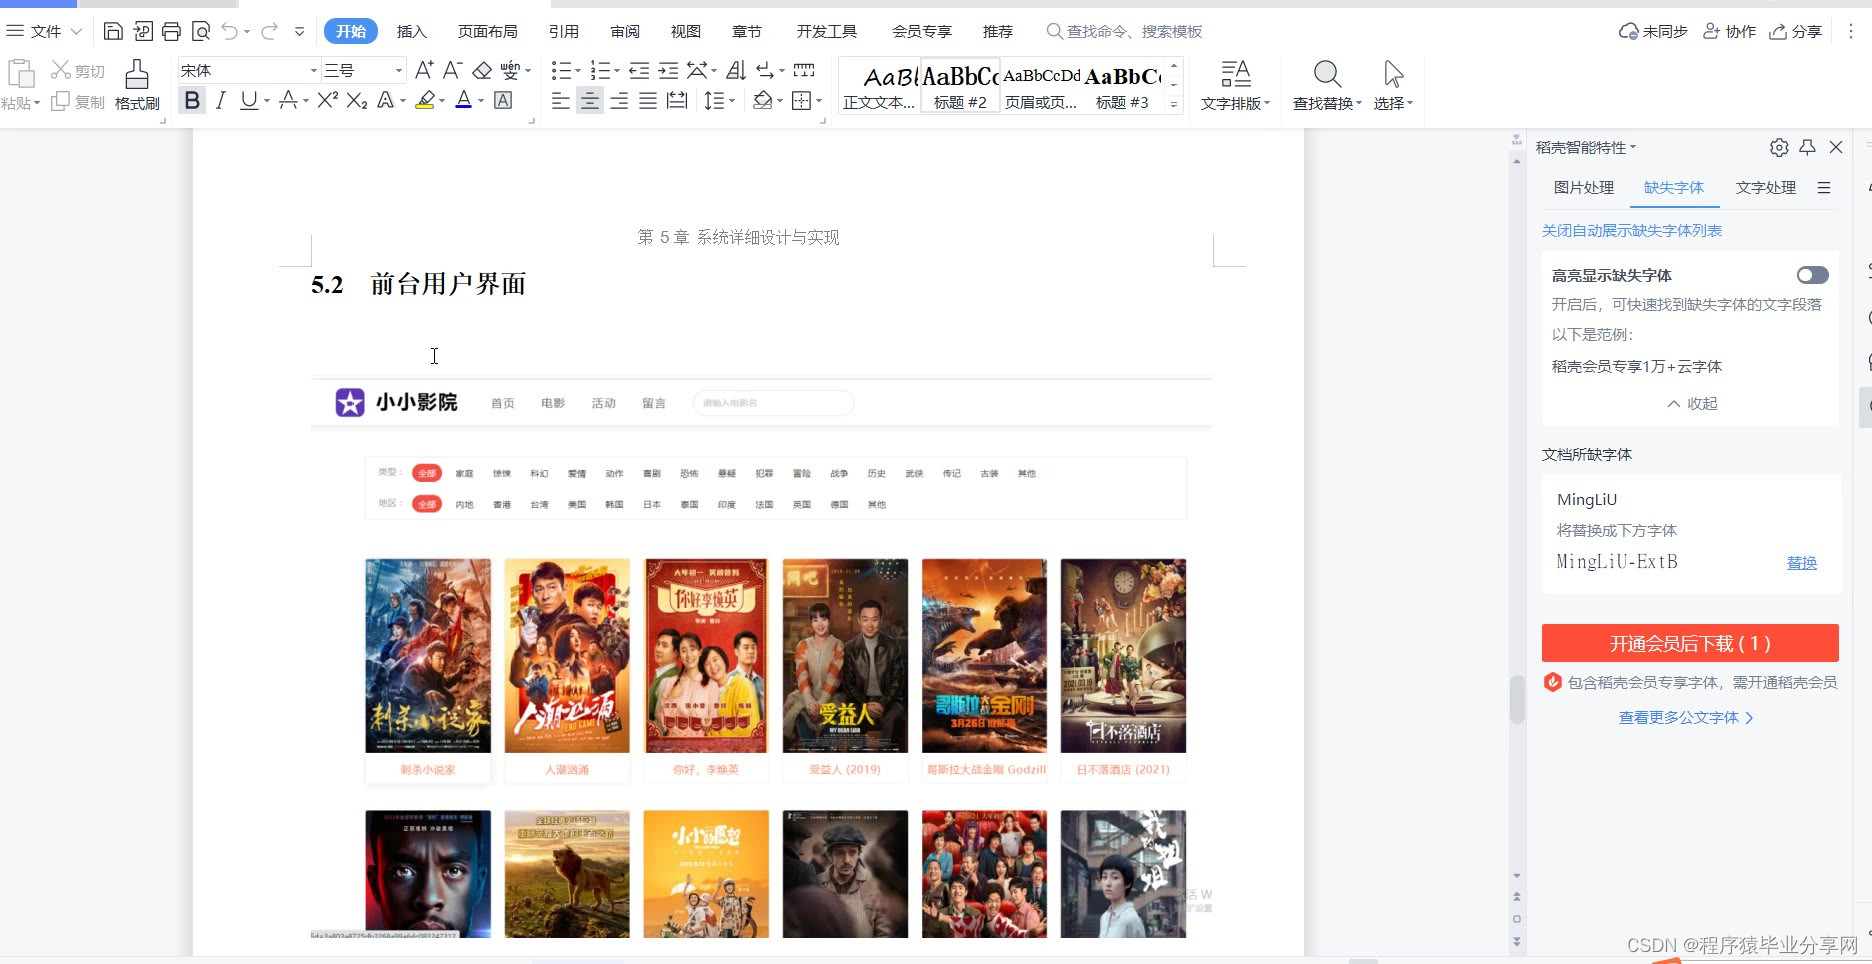Open Text Layout (文字排版) dropdown

1236,85
